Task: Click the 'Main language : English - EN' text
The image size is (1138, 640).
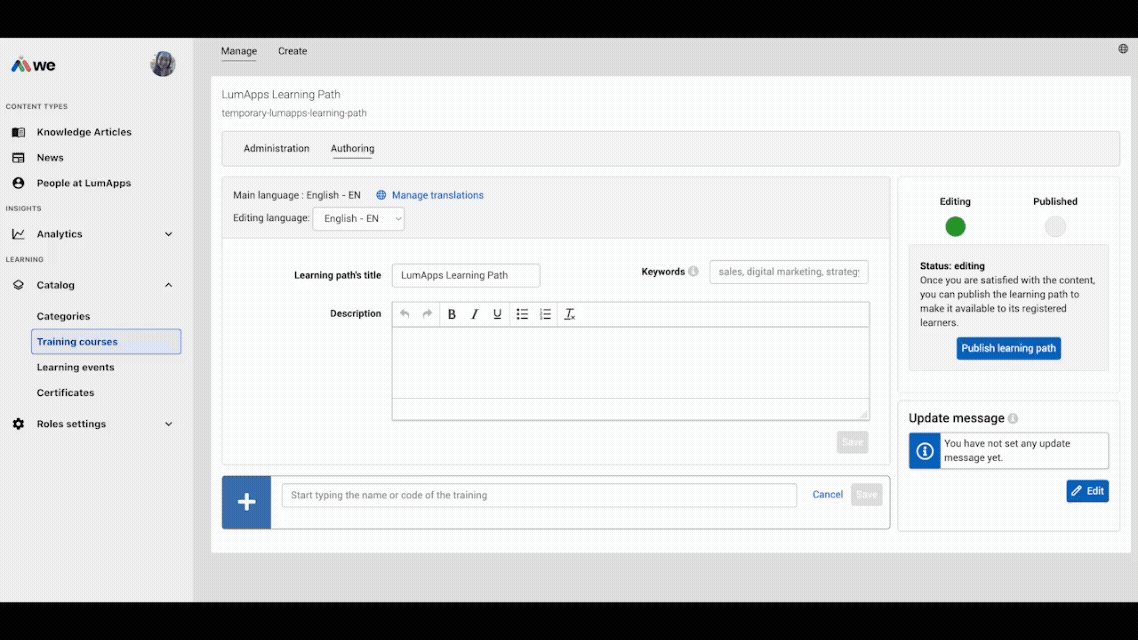Action: [297, 195]
